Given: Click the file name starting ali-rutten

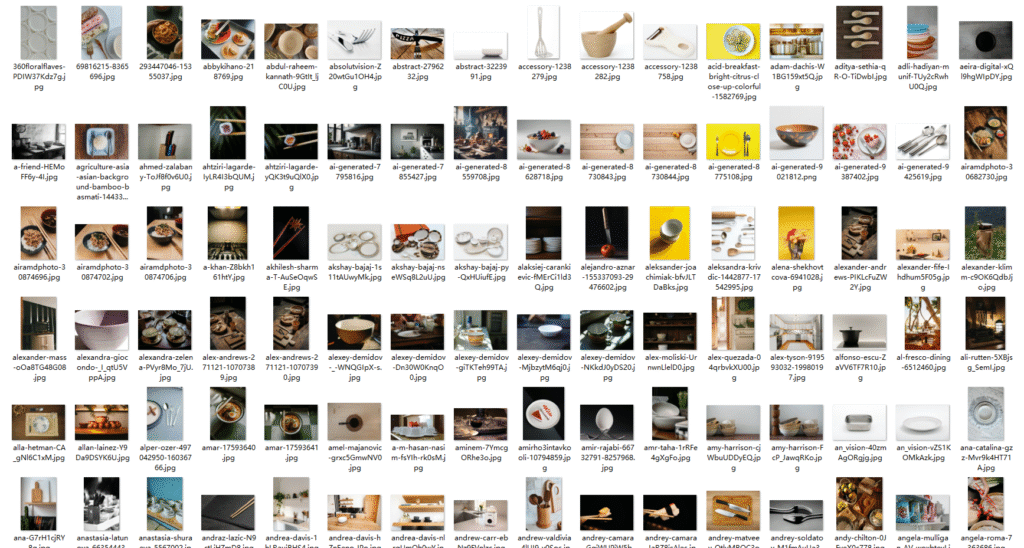Looking at the screenshot, I should (x=985, y=363).
